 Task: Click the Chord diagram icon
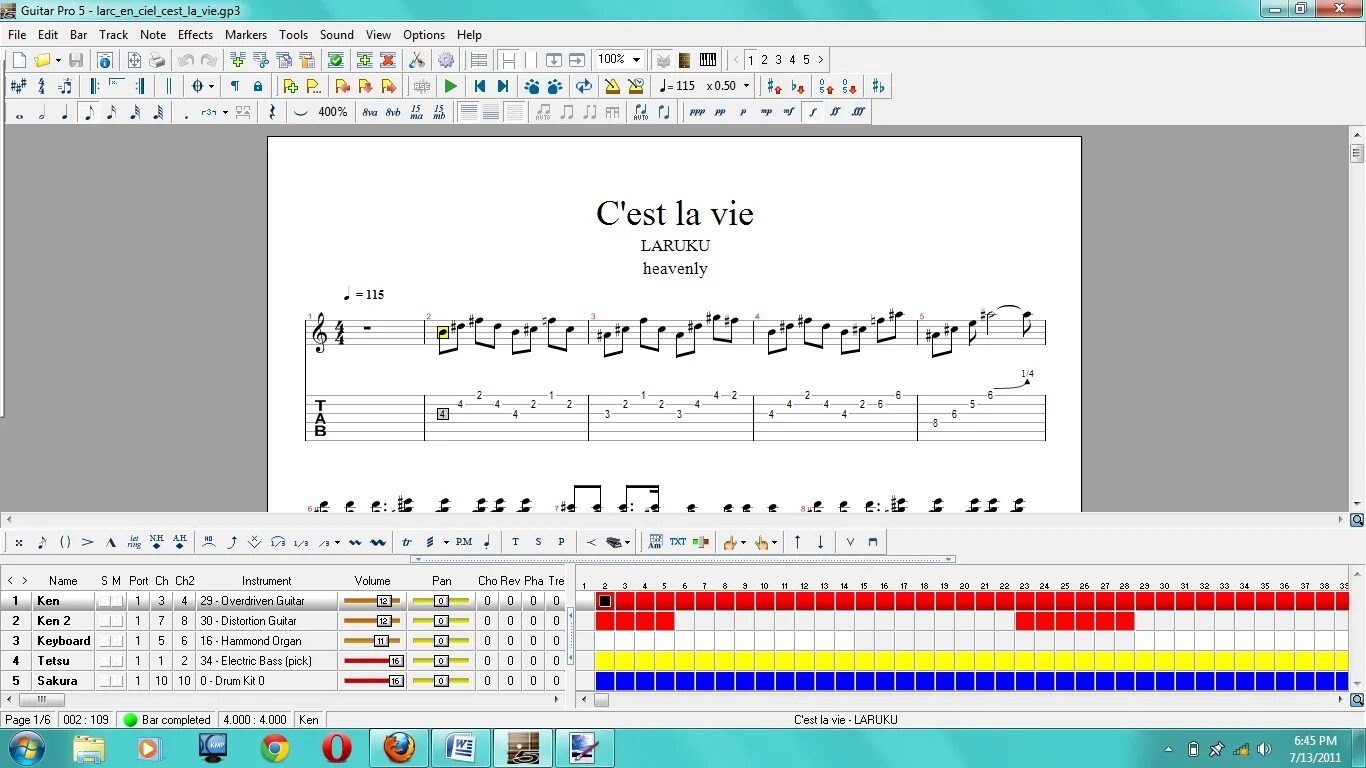(656, 542)
